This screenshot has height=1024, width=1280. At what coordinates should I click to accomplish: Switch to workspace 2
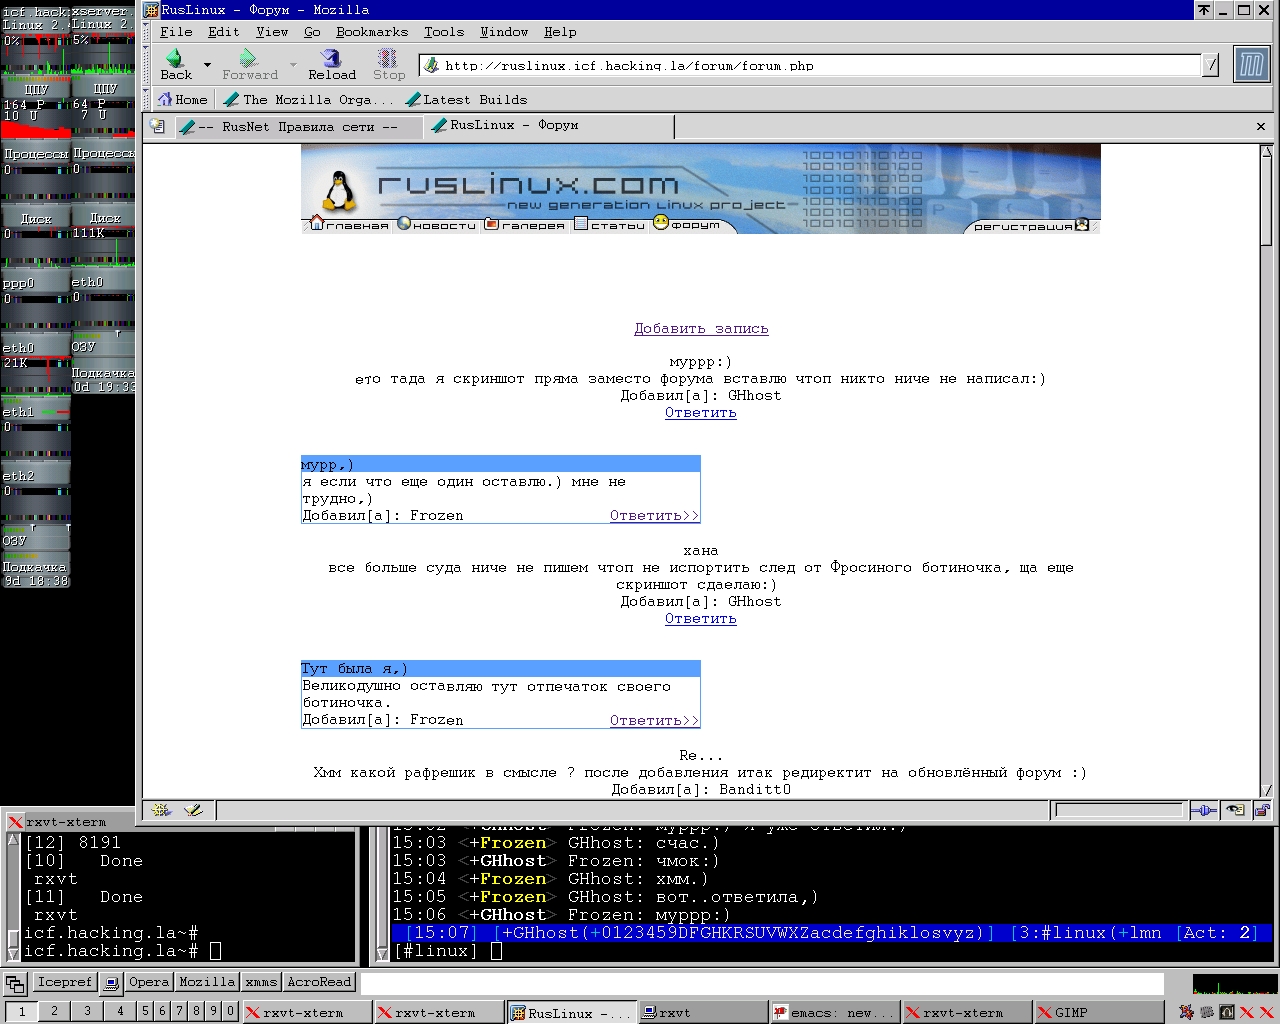(x=54, y=1011)
